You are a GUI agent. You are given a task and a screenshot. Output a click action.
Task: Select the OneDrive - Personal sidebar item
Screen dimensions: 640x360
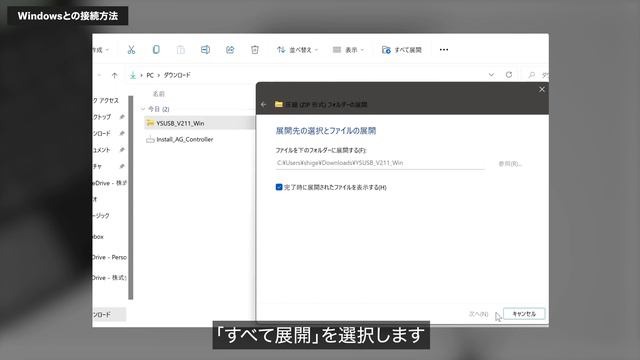(109, 257)
